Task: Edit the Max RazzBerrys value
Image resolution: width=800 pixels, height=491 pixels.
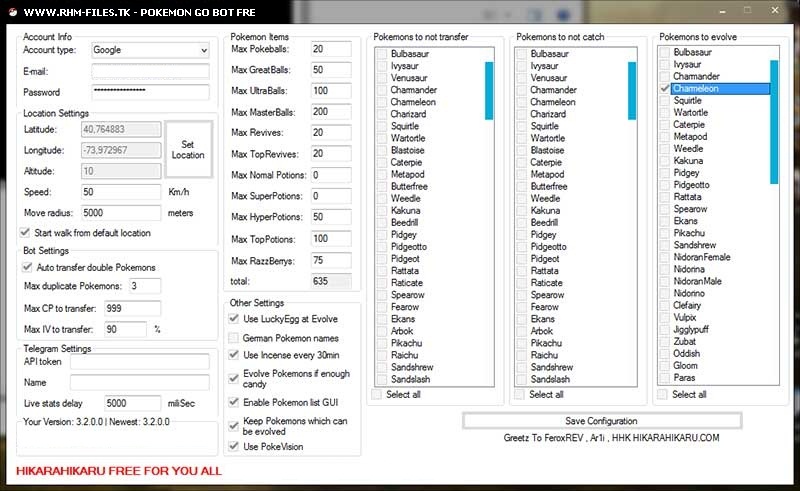Action: pyautogui.click(x=331, y=260)
